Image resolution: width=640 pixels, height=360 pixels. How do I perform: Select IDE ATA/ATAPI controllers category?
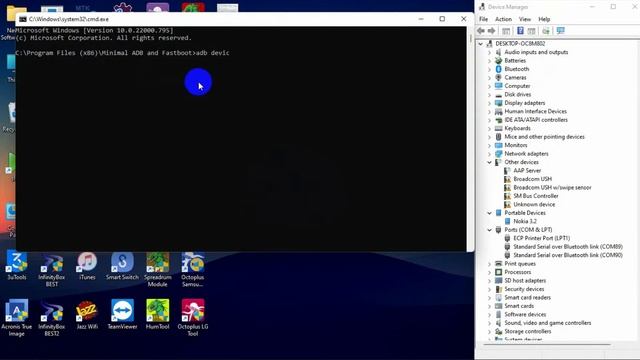[x=536, y=120]
